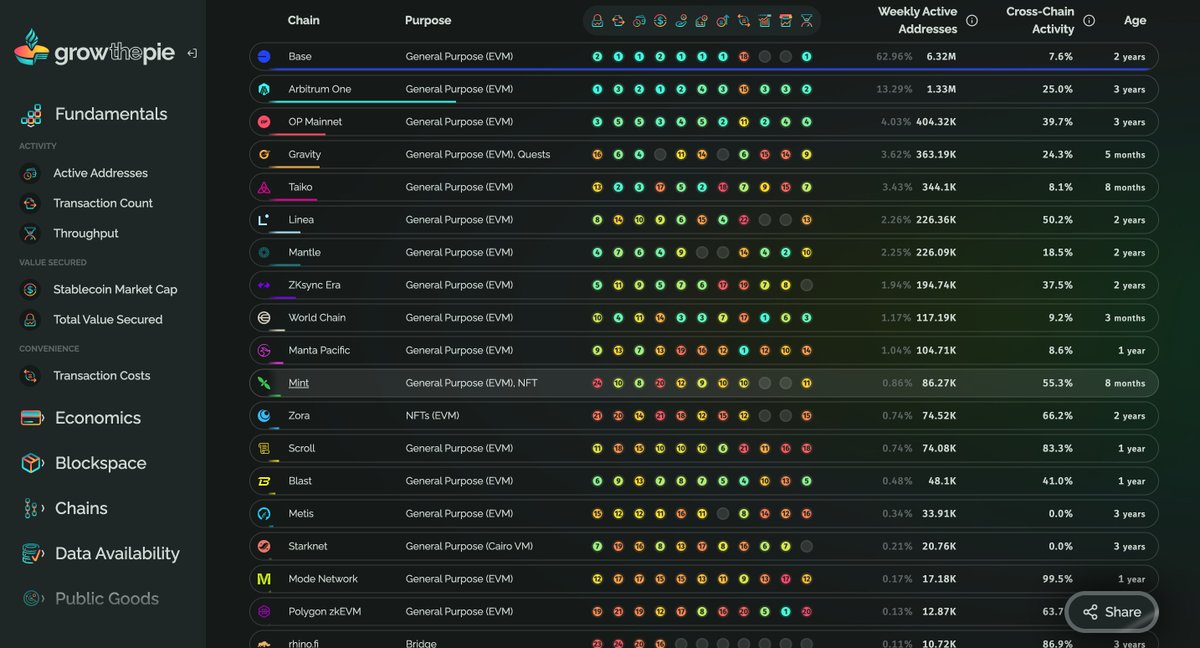Image resolution: width=1200 pixels, height=648 pixels.
Task: Open the Mint chain link
Action: [x=298, y=383]
